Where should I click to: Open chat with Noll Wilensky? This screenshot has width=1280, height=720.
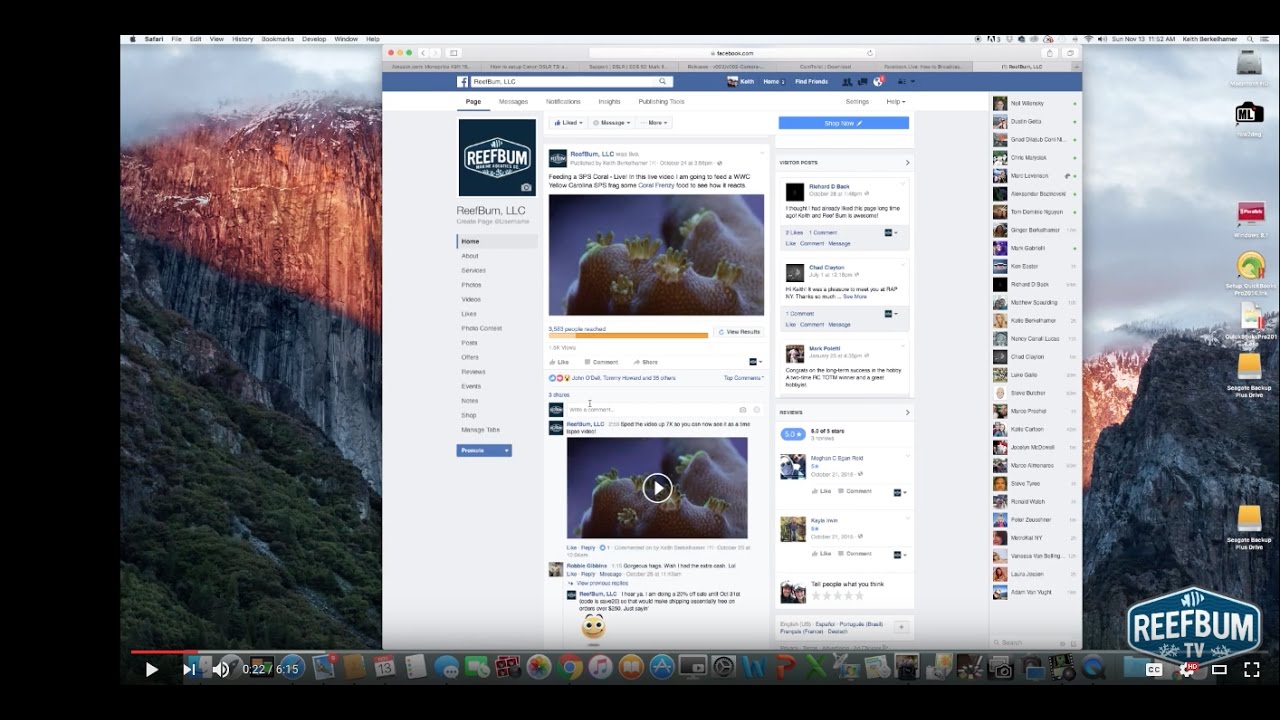(x=1035, y=104)
